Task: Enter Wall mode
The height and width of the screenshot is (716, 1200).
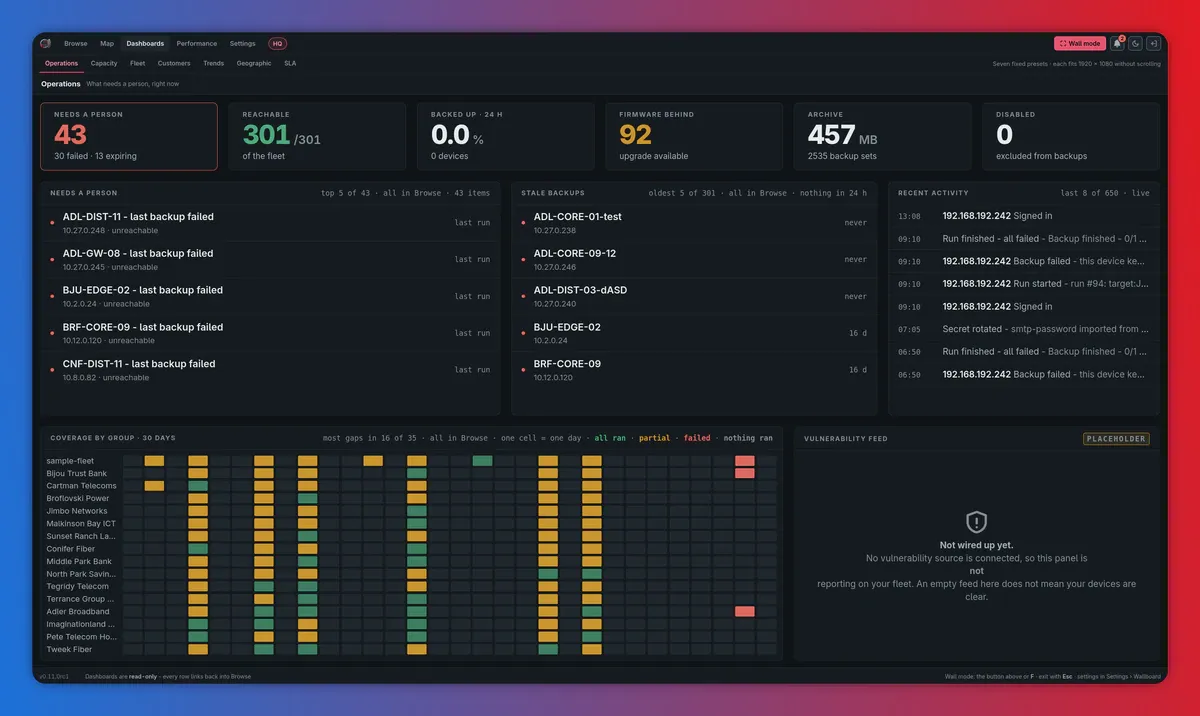Action: 1080,43
